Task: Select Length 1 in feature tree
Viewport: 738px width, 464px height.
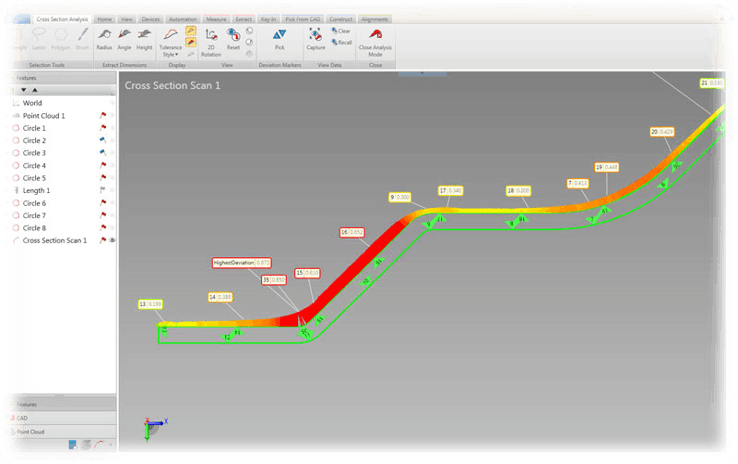Action: point(36,190)
